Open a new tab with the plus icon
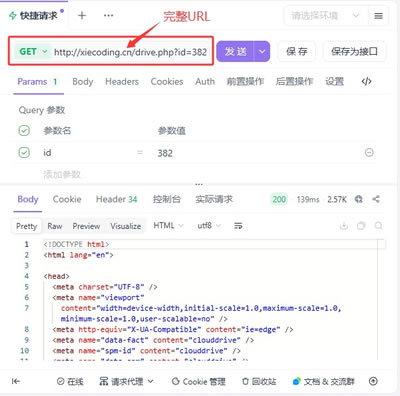Image resolution: width=400 pixels, height=396 pixels. coord(82,15)
